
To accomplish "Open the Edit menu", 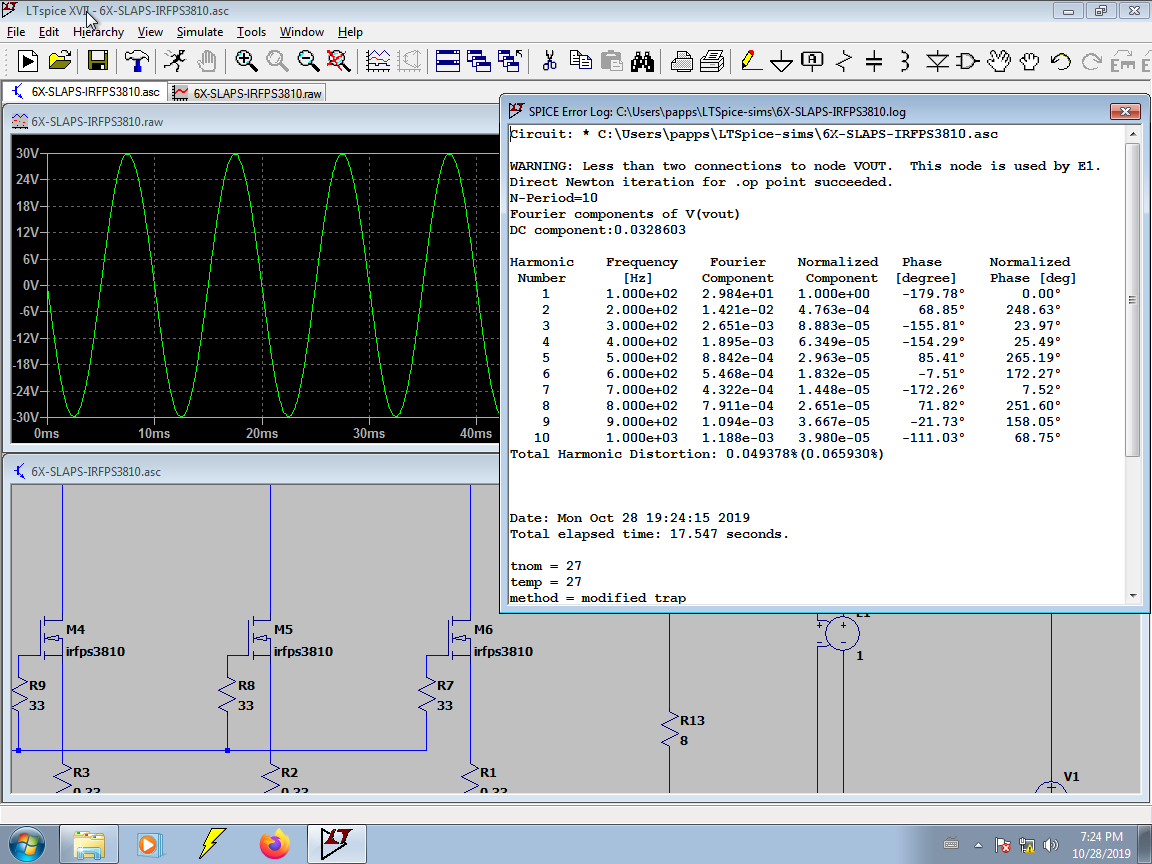I will pos(48,32).
